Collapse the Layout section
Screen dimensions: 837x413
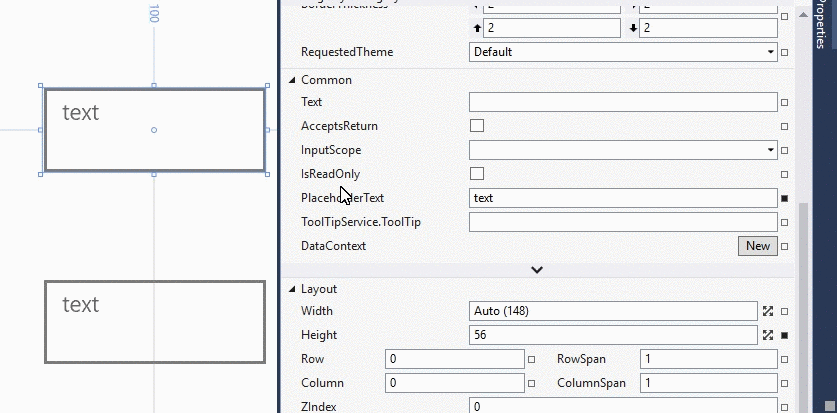tap(292, 289)
